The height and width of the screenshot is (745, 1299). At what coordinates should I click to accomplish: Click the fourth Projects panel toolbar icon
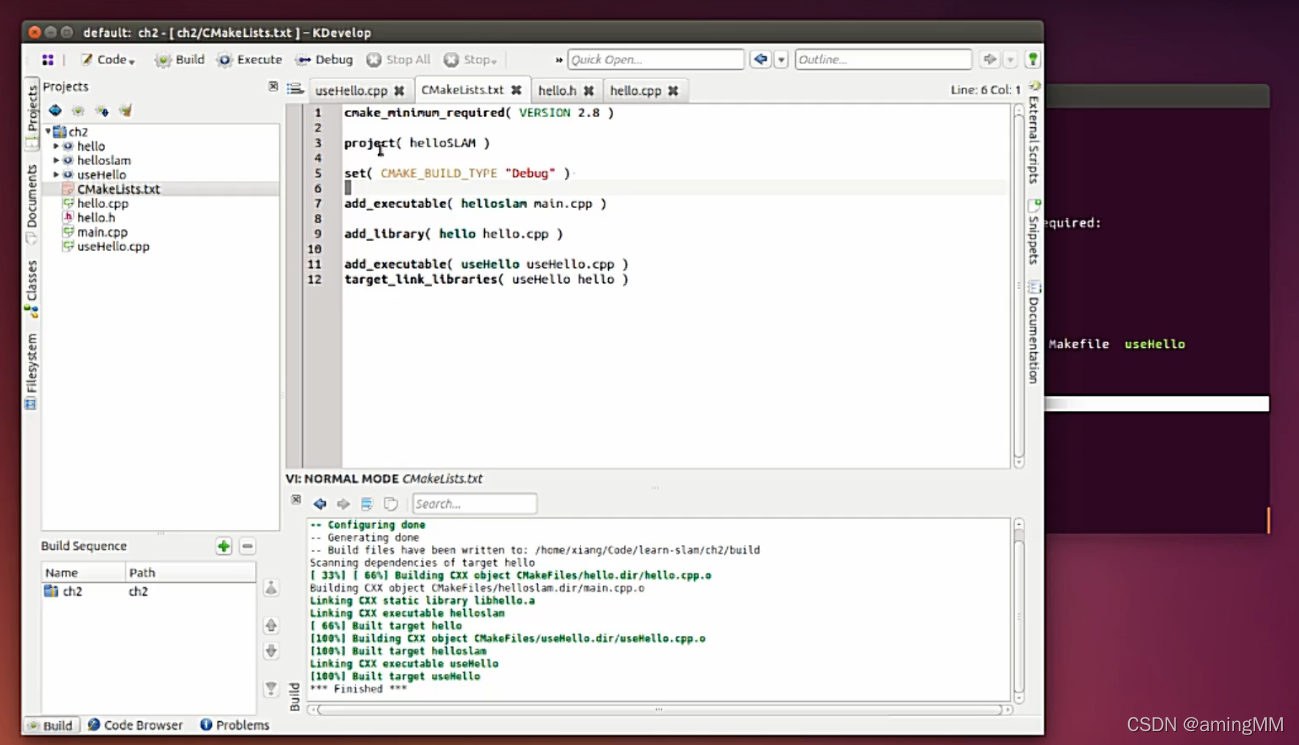(125, 111)
